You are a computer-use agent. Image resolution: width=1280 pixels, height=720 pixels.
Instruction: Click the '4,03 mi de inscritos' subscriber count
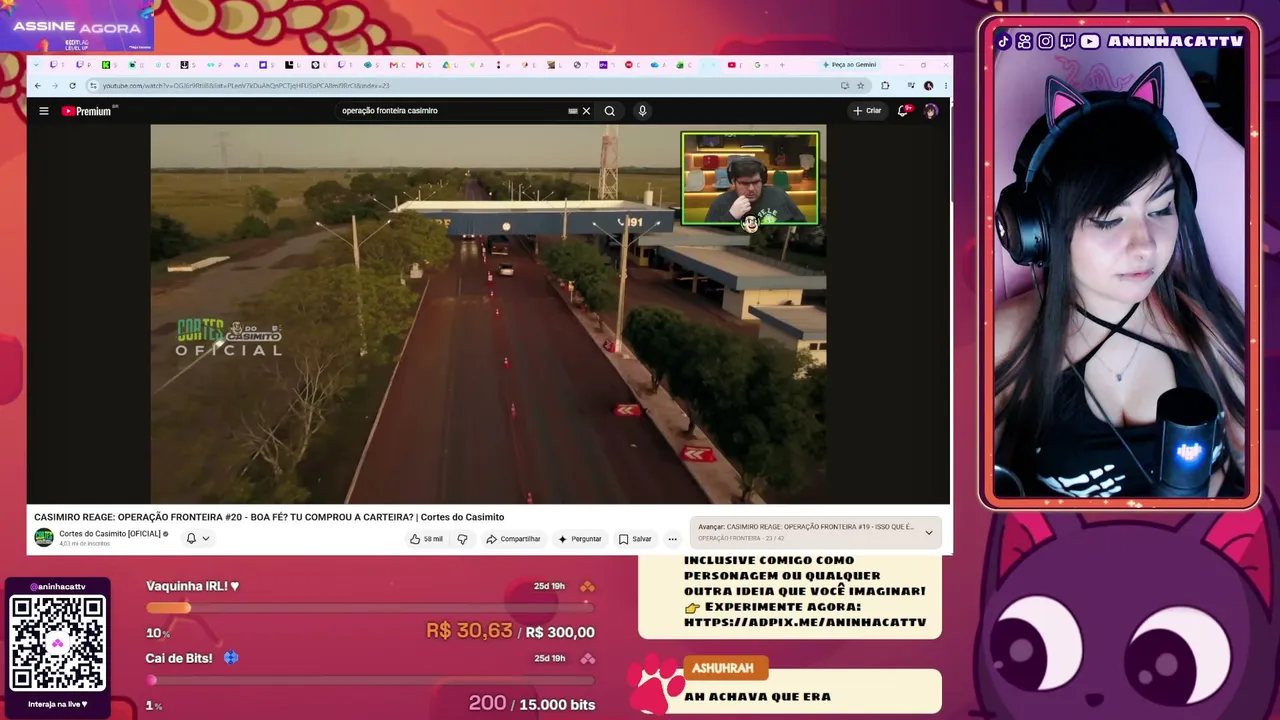click(85, 544)
